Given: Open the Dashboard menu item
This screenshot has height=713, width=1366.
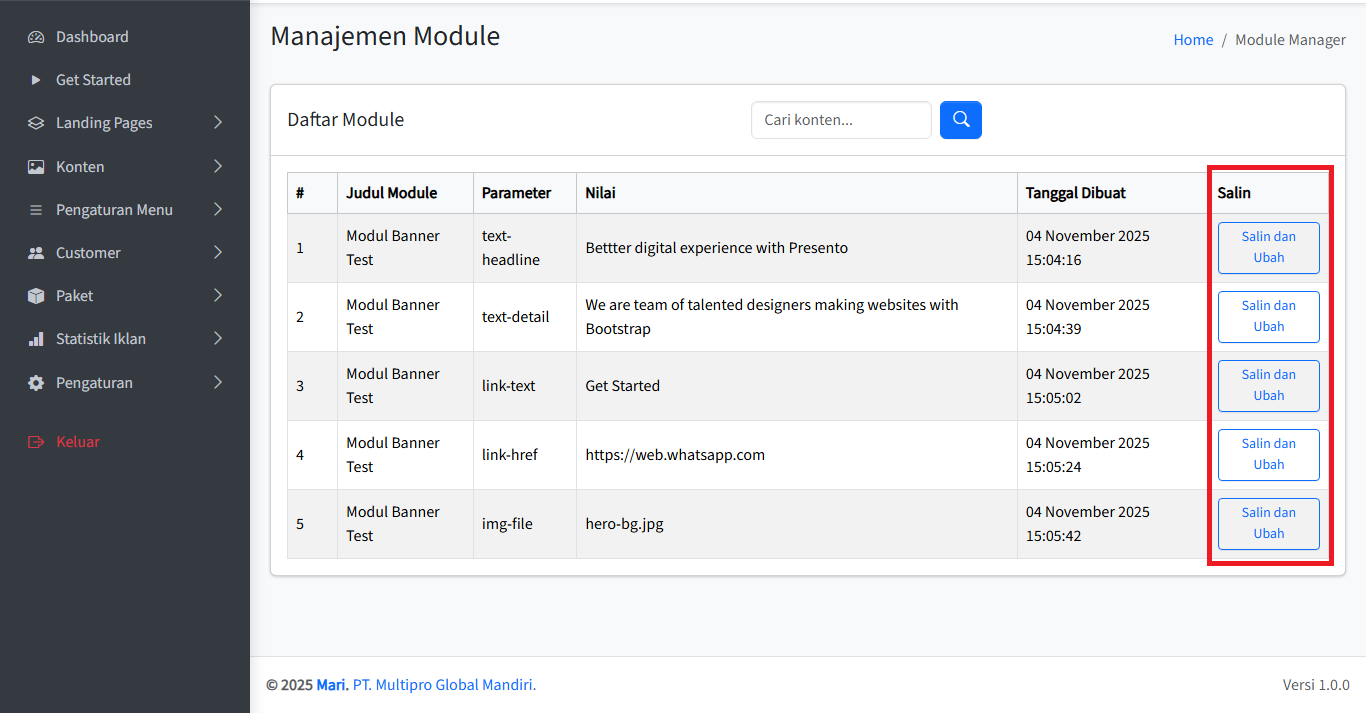Looking at the screenshot, I should tap(92, 37).
